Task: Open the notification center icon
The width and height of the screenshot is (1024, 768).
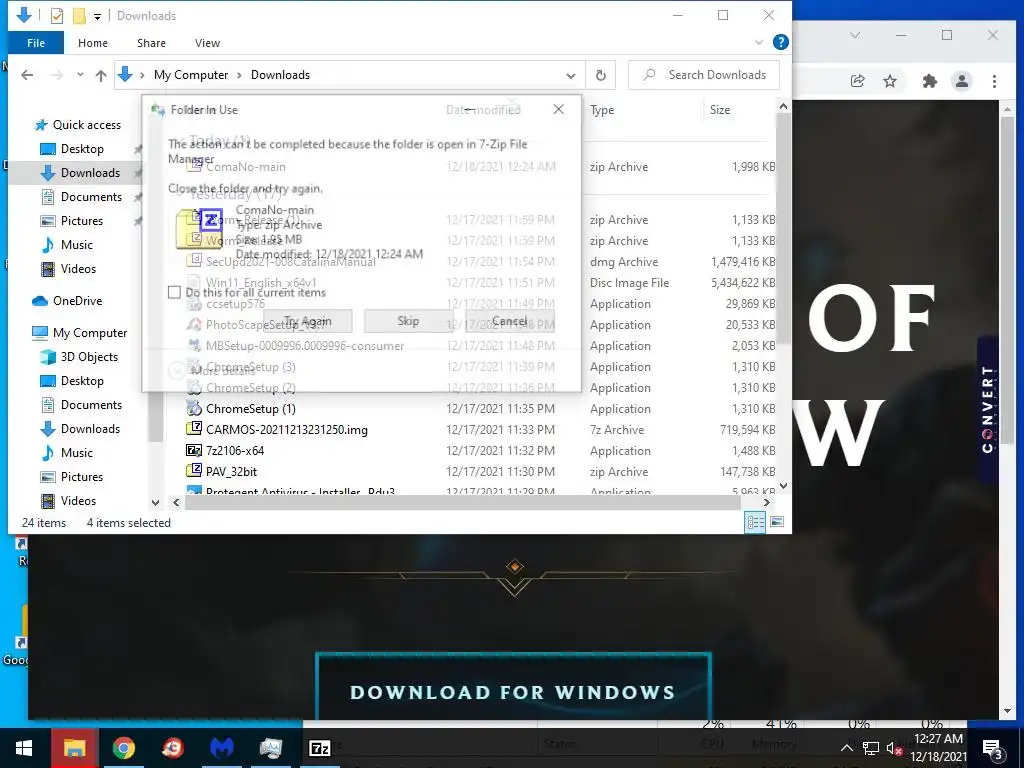Action: [992, 749]
